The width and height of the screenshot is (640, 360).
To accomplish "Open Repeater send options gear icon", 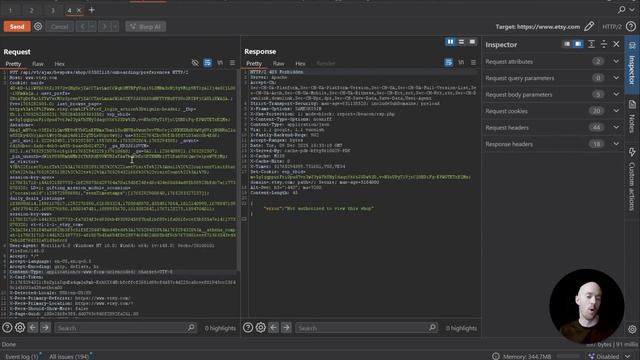I will click(38, 27).
